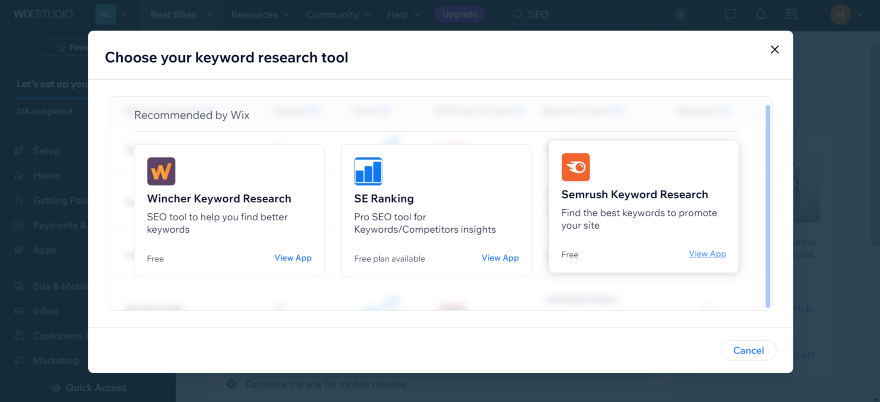The width and height of the screenshot is (880, 402).
Task: Close the keyword research tool dialog
Action: (x=774, y=49)
